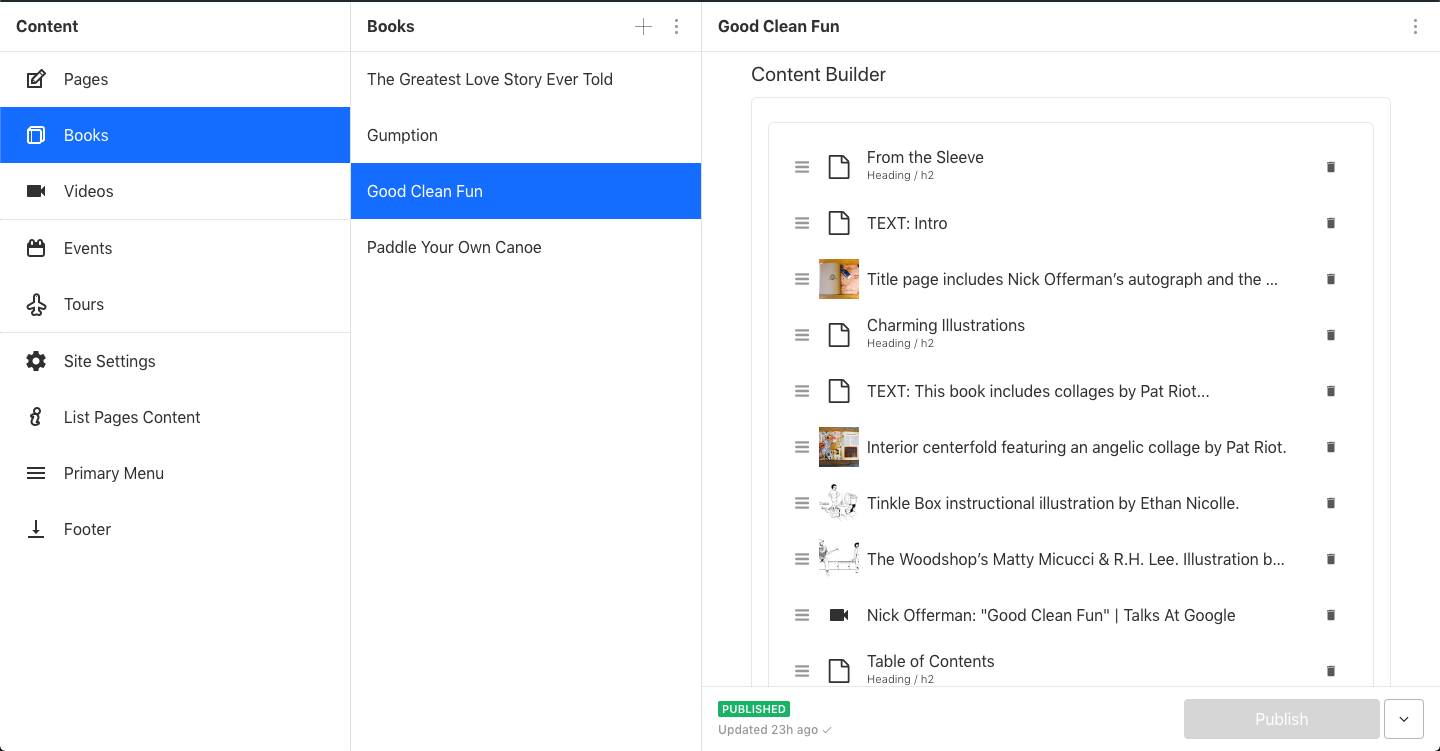Viewport: 1440px width, 751px height.
Task: Delete the 'TEXT: Intro' block via trash icon
Action: point(1330,223)
